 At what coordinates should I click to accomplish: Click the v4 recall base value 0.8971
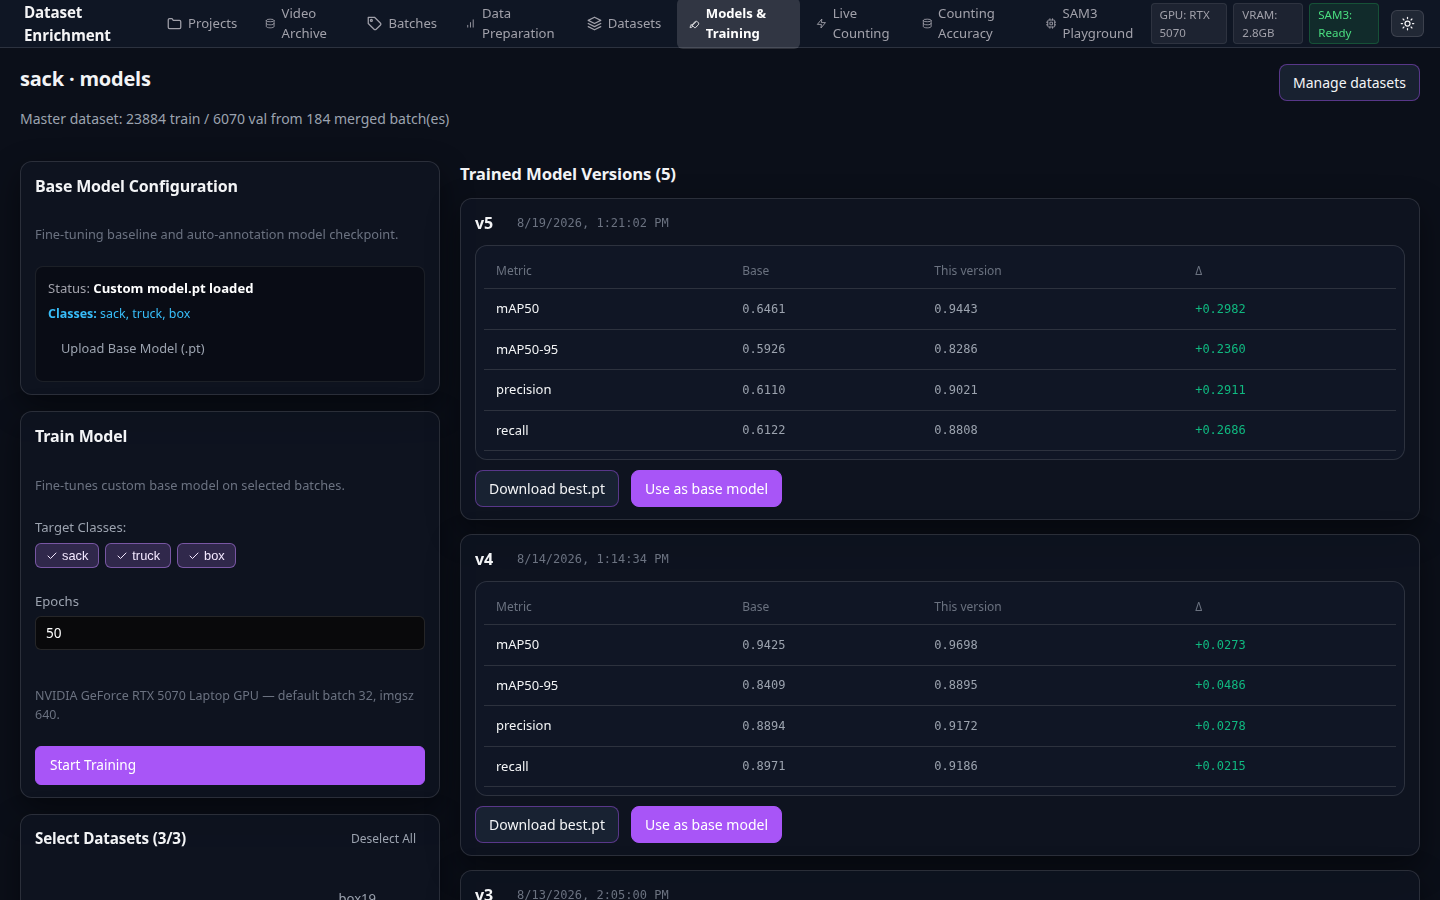click(x=764, y=766)
